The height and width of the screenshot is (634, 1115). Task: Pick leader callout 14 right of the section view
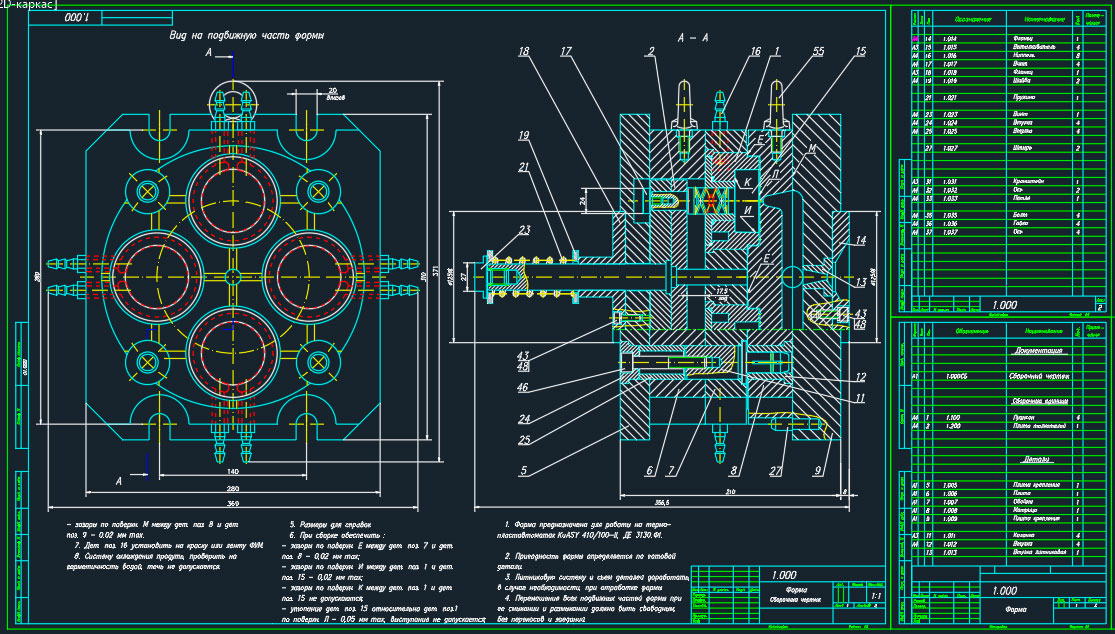(861, 241)
